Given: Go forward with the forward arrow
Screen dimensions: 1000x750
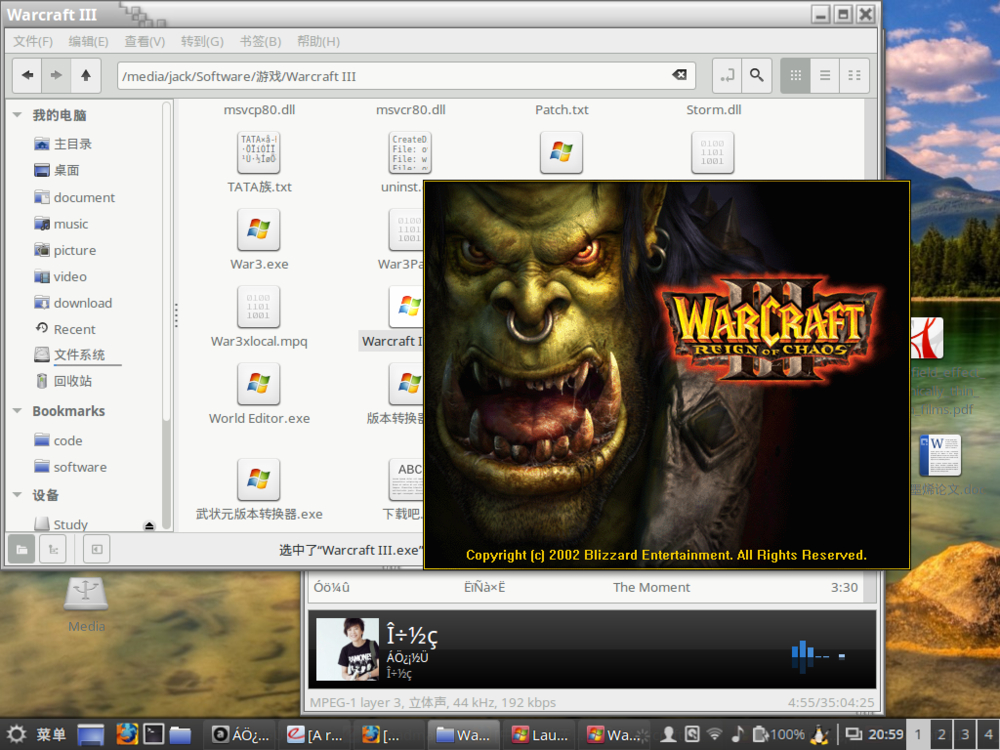Looking at the screenshot, I should tap(56, 75).
